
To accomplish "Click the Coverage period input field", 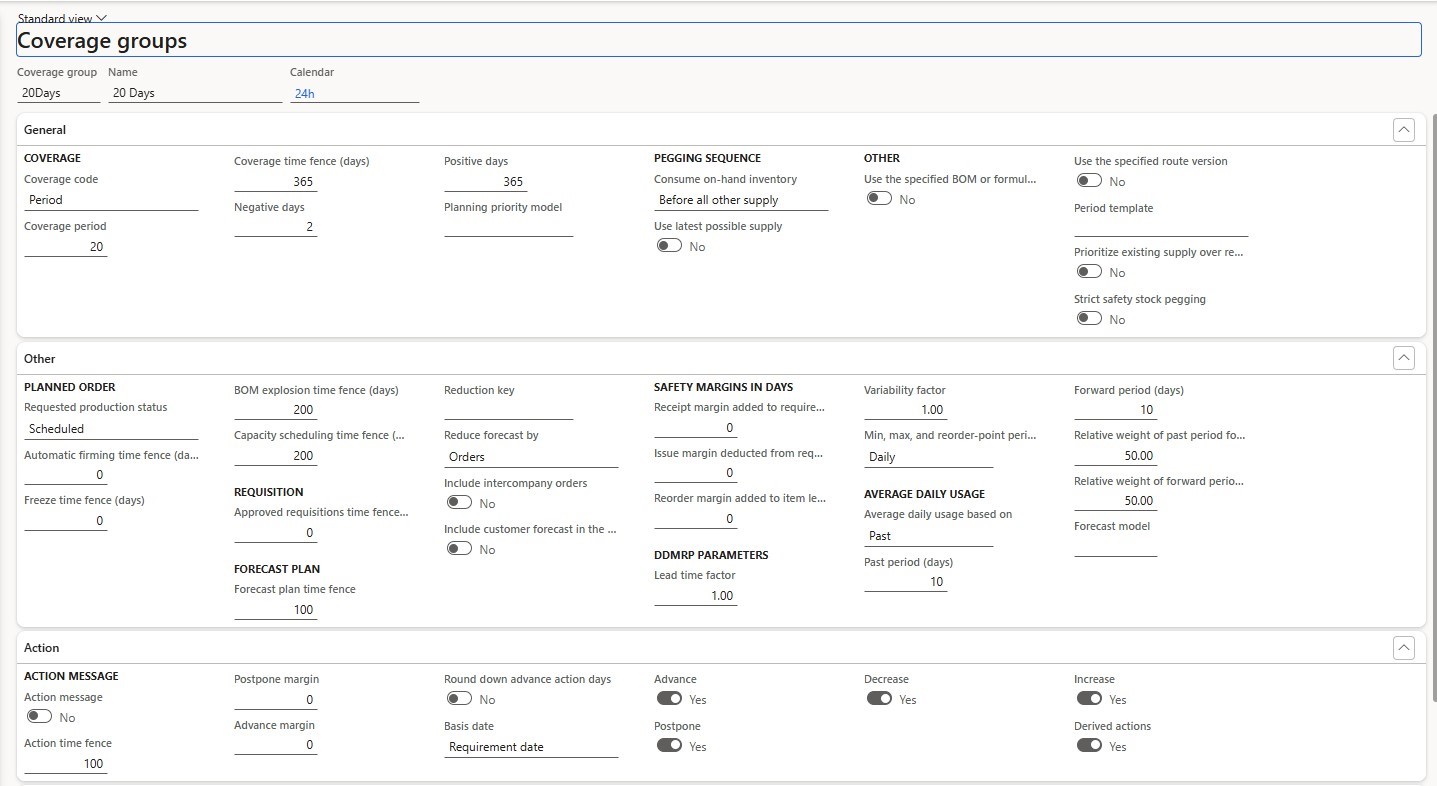I will (65, 246).
